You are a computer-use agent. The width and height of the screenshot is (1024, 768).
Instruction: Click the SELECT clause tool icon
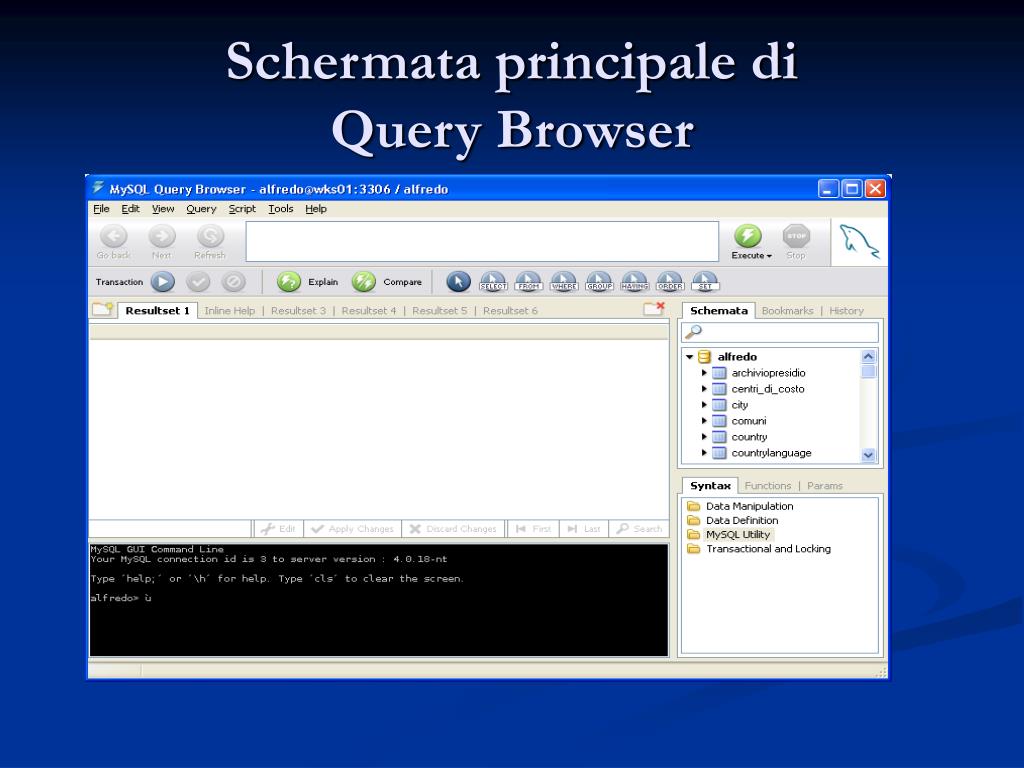pos(493,282)
